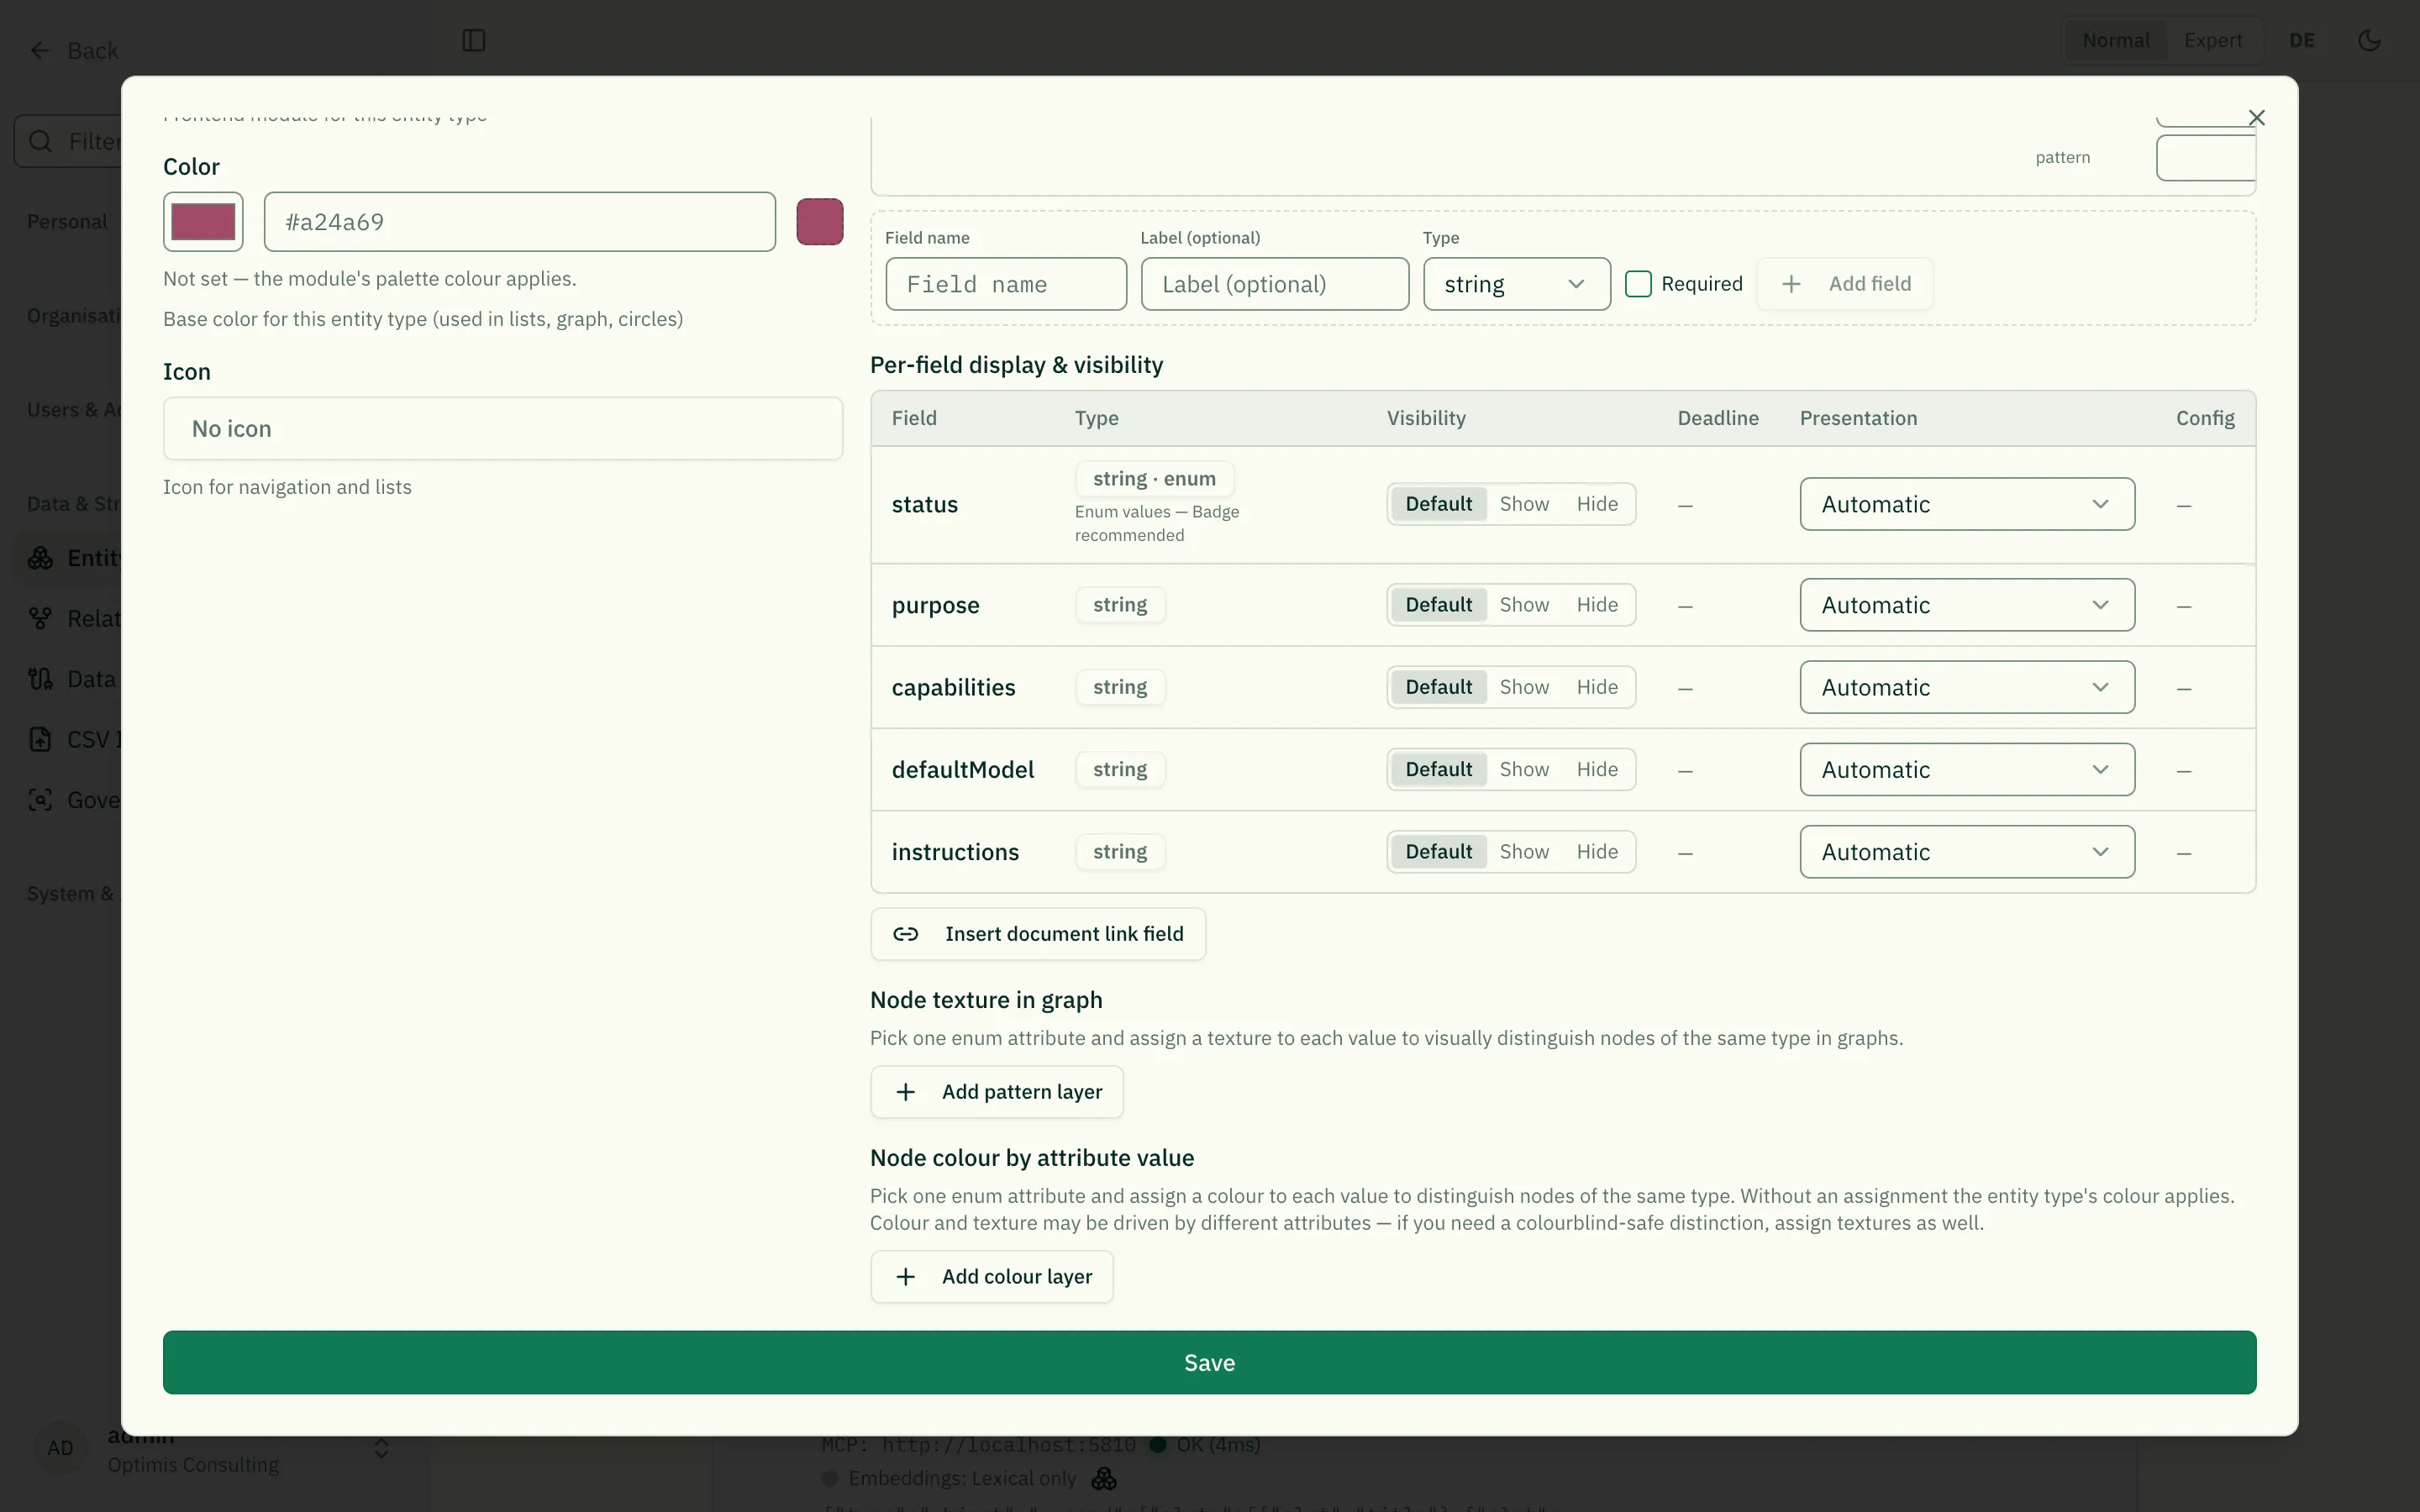Close the entity type dialog
Image resolution: width=2420 pixels, height=1512 pixels.
[2256, 118]
